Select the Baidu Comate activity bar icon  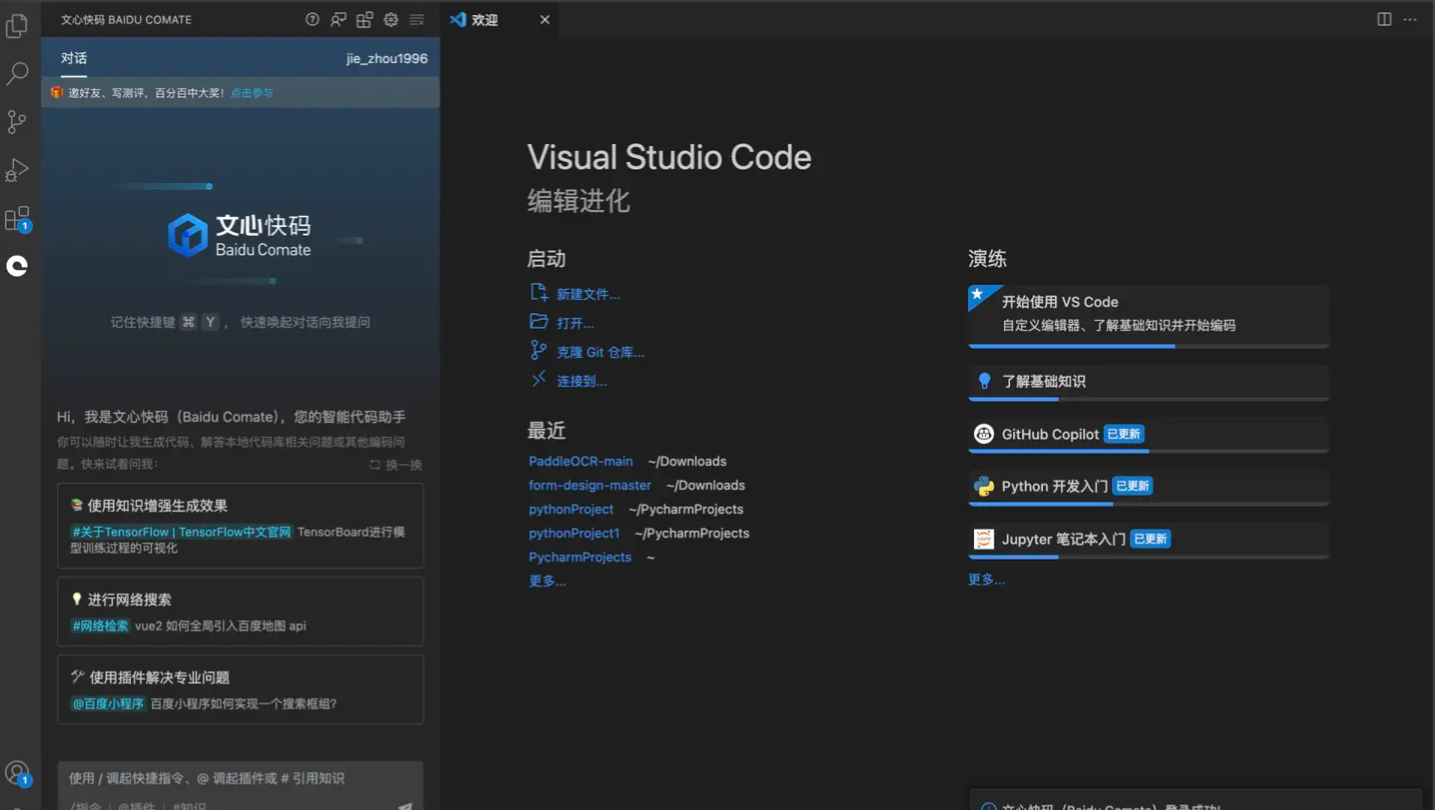[x=17, y=266]
